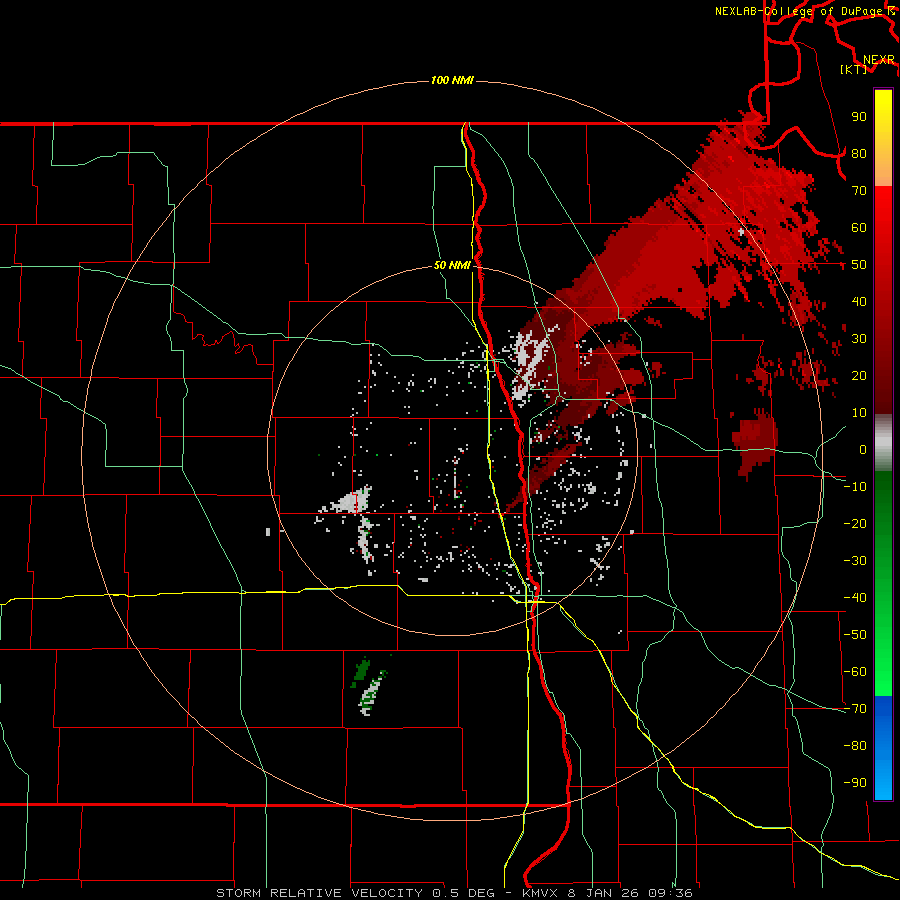
Task: Pick the blue bottom segment of the color bar
Action: pyautogui.click(x=883, y=748)
